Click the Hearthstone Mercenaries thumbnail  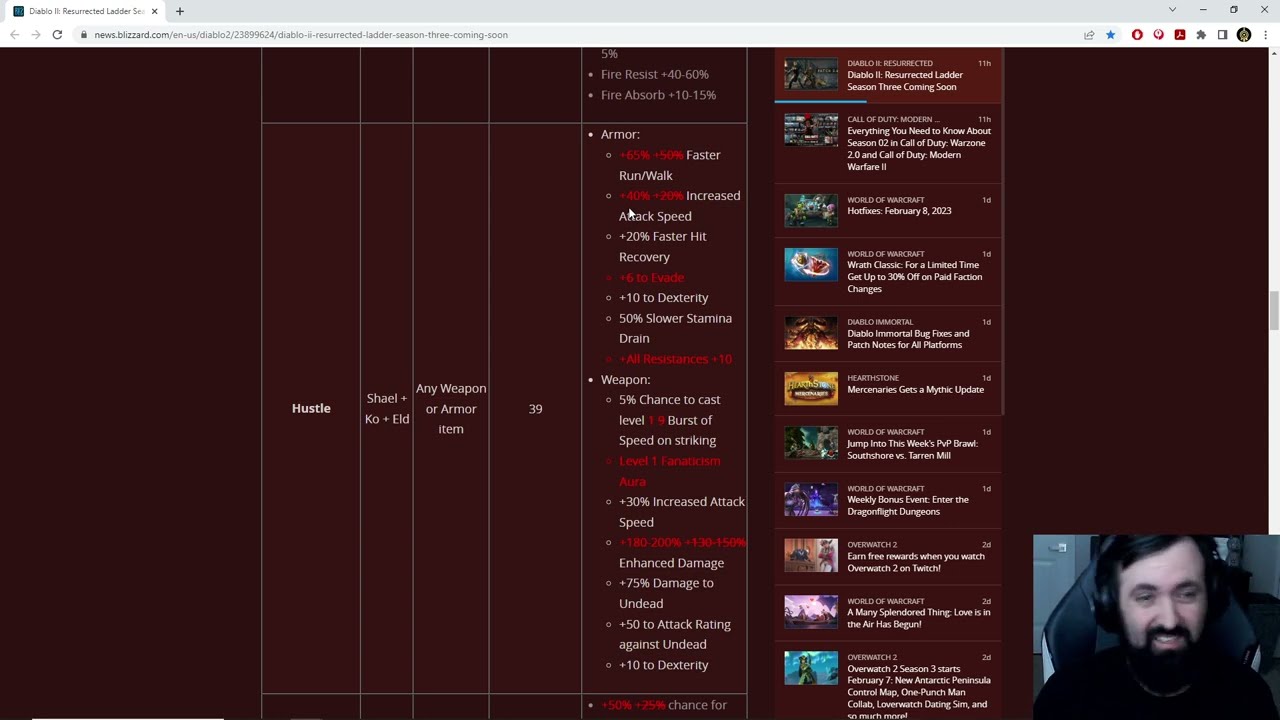pyautogui.click(x=811, y=389)
